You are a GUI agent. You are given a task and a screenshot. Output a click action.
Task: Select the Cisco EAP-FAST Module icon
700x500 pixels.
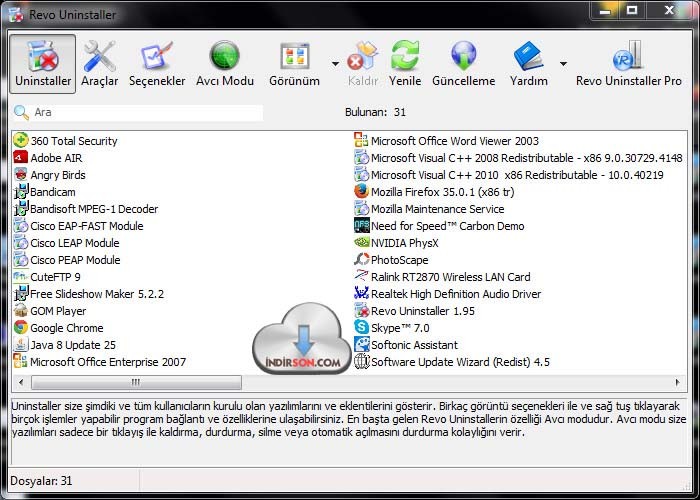[21, 225]
